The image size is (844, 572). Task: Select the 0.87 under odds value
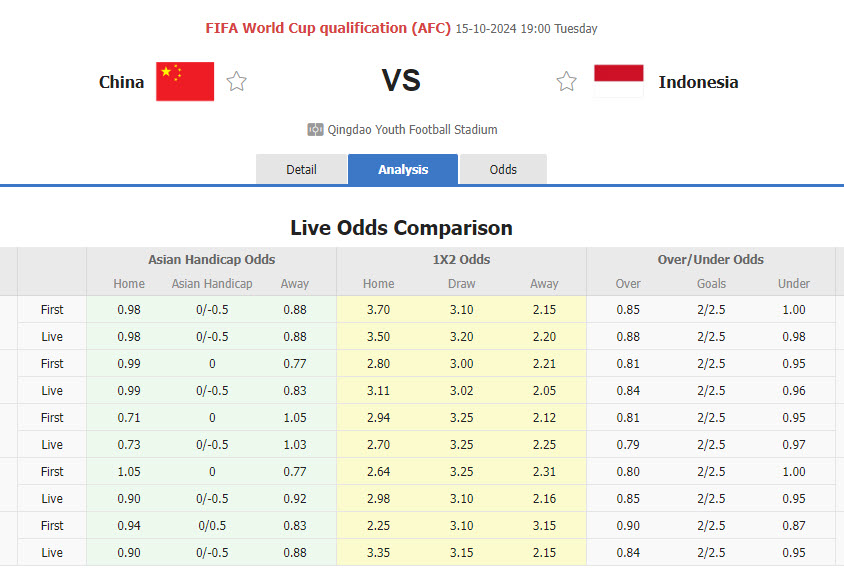[794, 526]
